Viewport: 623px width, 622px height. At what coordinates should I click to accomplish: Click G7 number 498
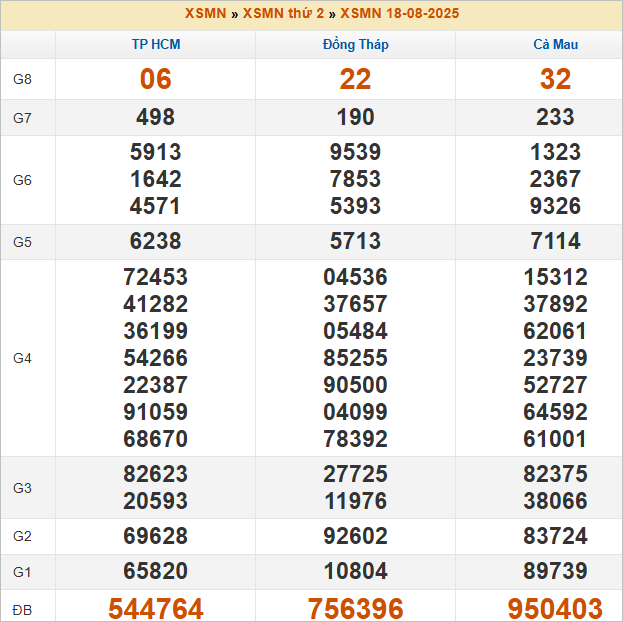tap(156, 117)
